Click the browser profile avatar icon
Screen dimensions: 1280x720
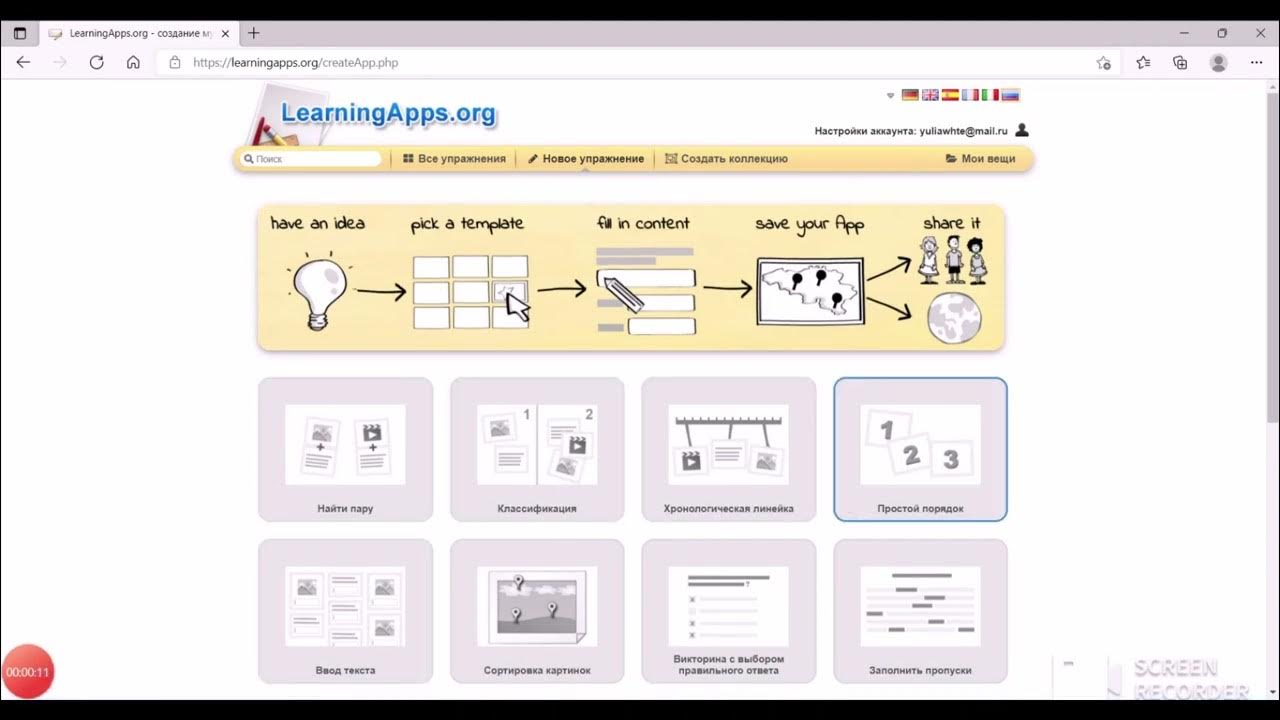(x=1218, y=62)
